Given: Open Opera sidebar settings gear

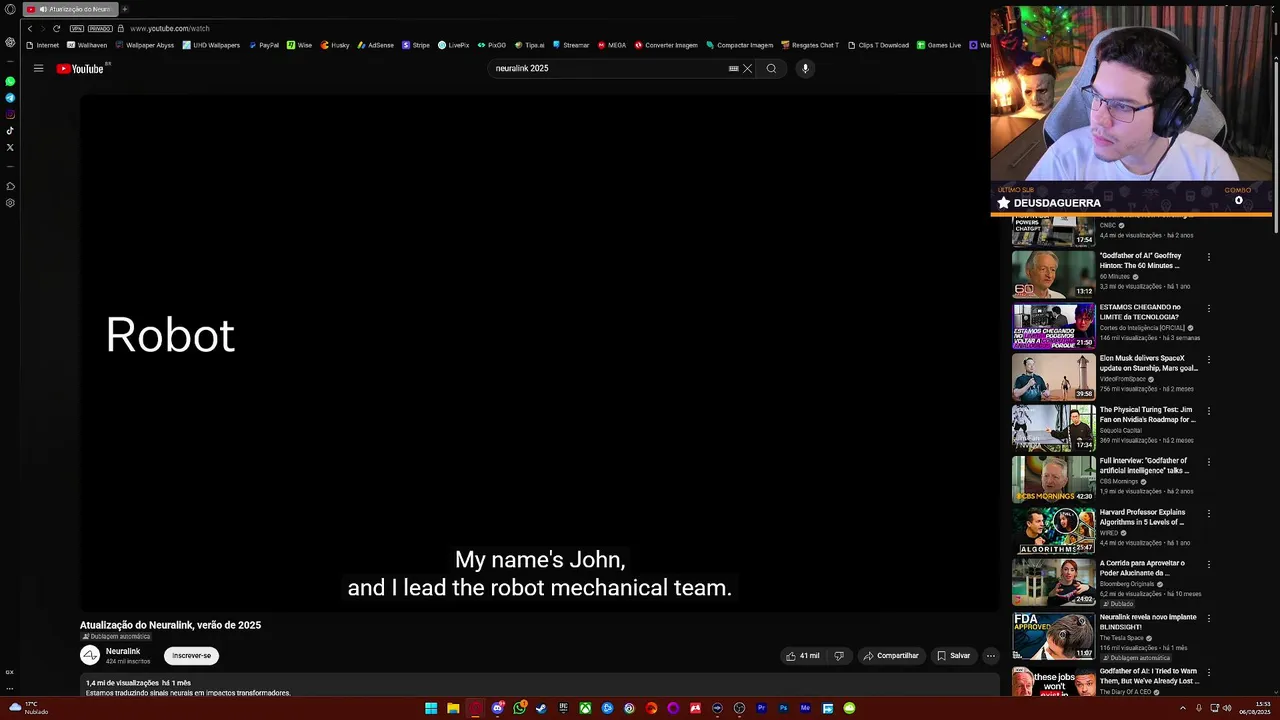Looking at the screenshot, I should pos(10,203).
